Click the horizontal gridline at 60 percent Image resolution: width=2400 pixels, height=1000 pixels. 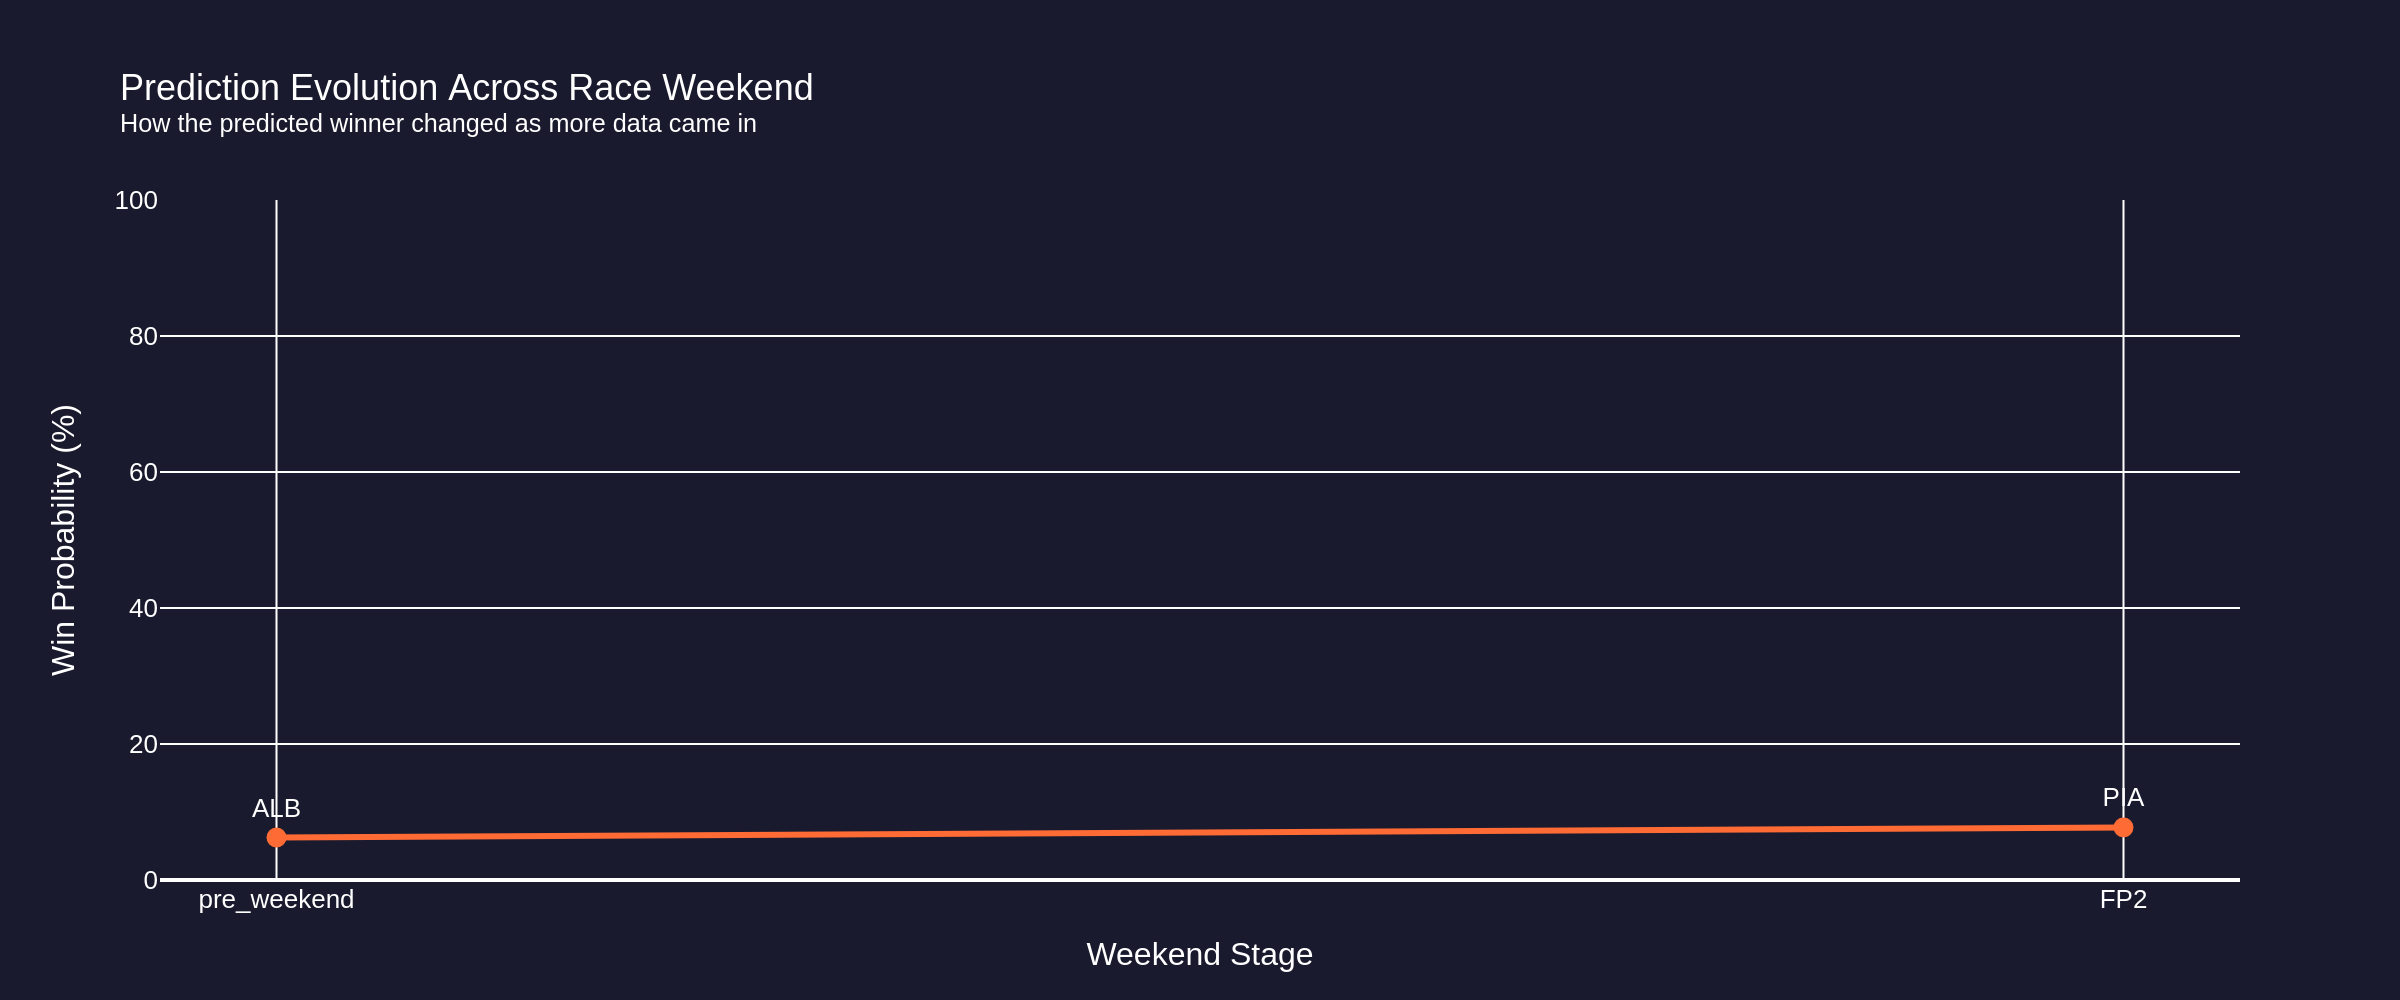[x=1200, y=472]
